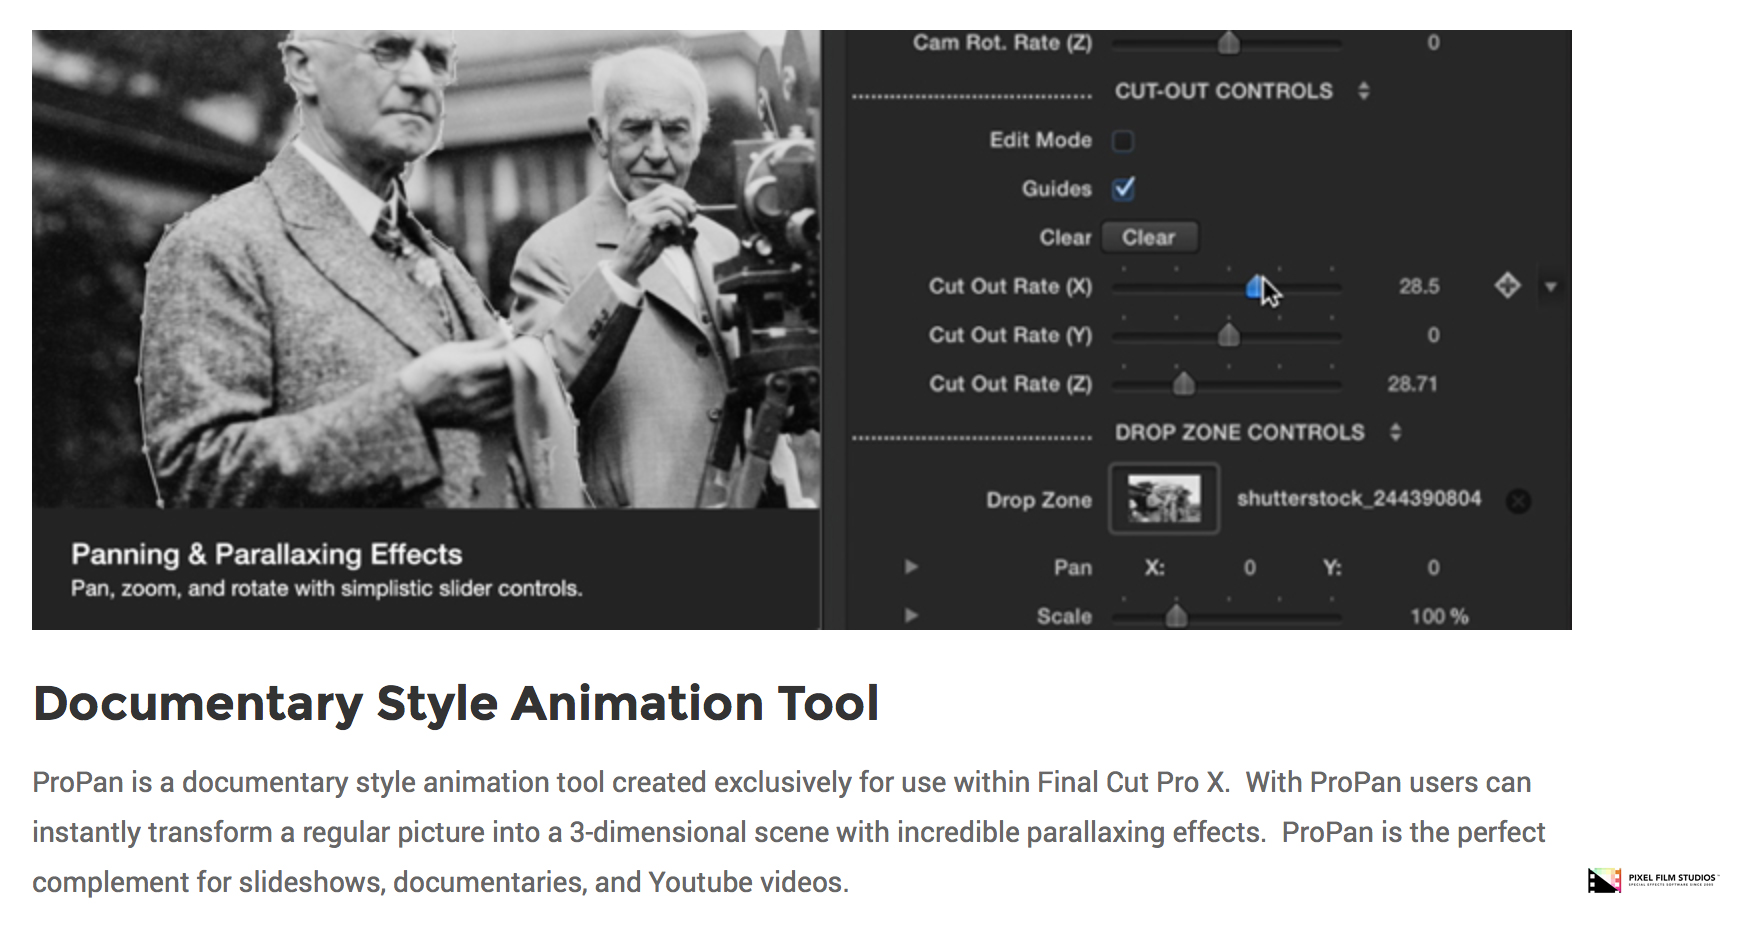
Task: Click the Panning & Parallaxing Effects caption title
Action: [x=267, y=554]
